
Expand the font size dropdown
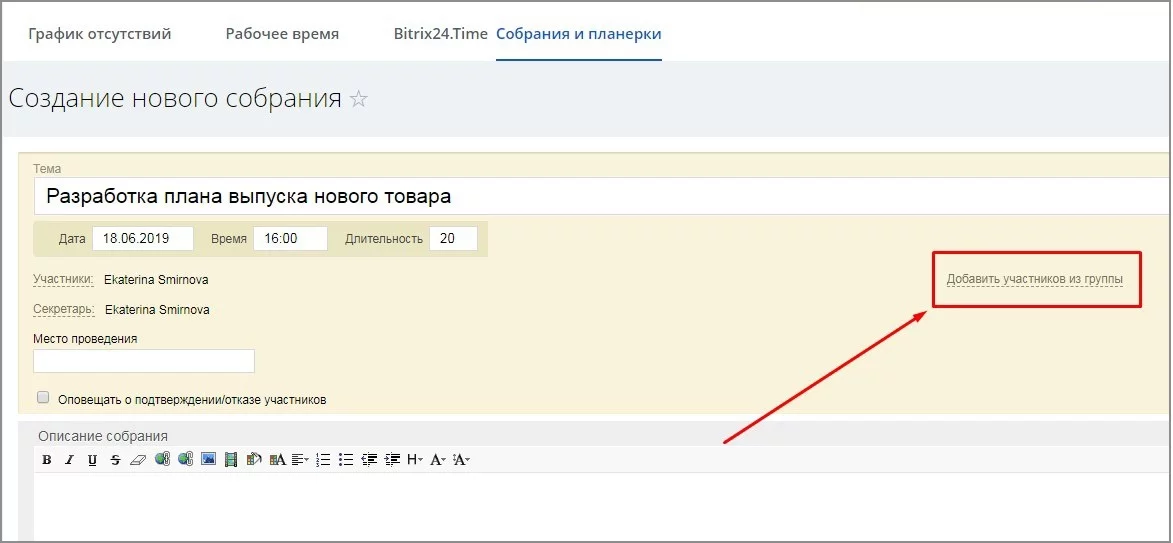tap(438, 460)
